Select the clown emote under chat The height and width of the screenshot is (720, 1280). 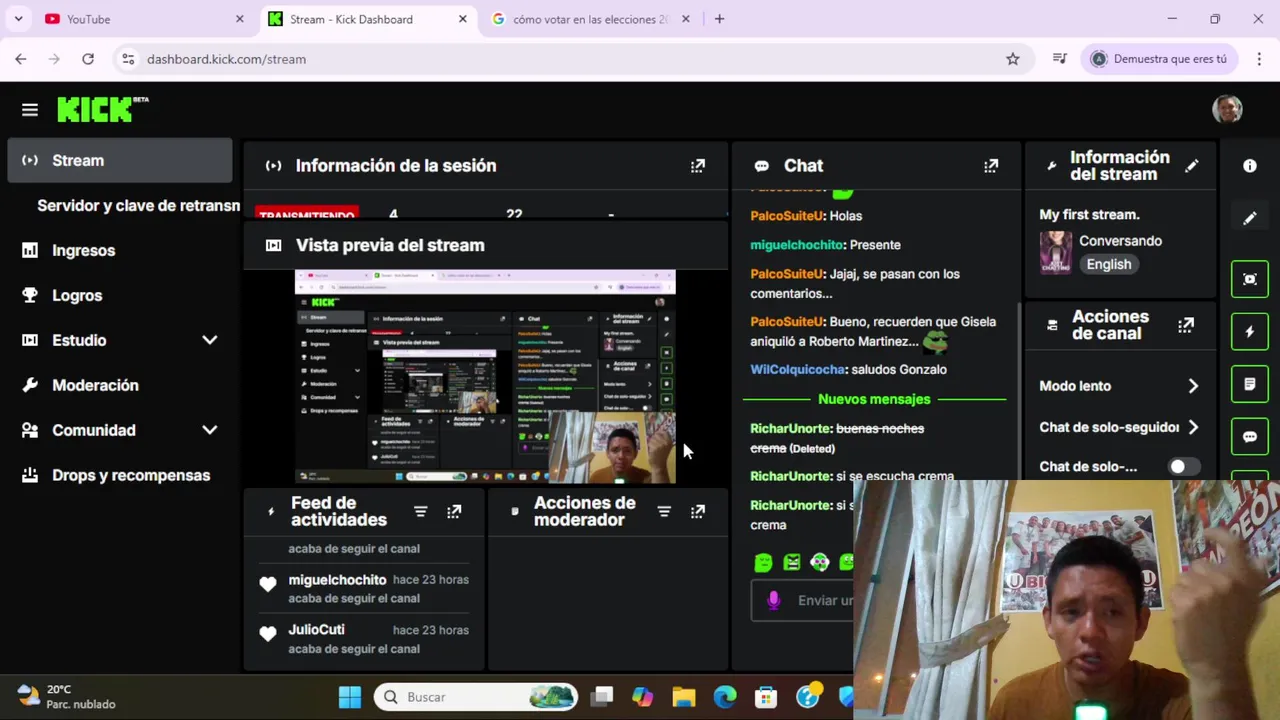(820, 563)
